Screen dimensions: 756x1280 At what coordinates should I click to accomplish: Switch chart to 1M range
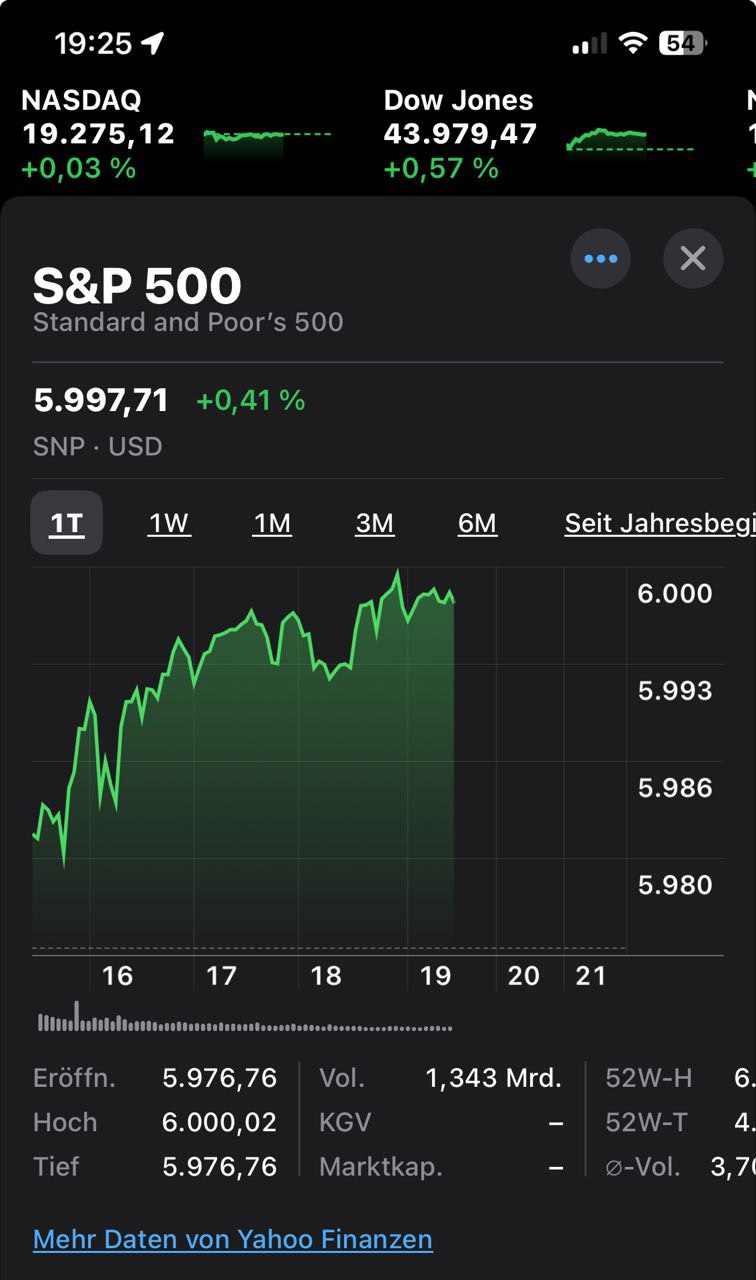[272, 523]
